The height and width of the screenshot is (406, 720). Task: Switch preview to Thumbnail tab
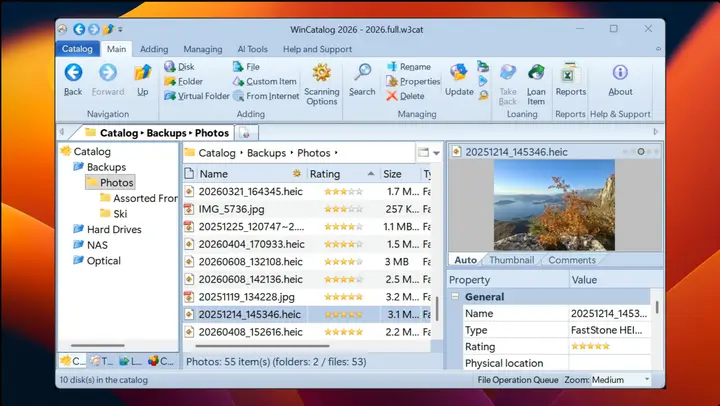click(512, 260)
